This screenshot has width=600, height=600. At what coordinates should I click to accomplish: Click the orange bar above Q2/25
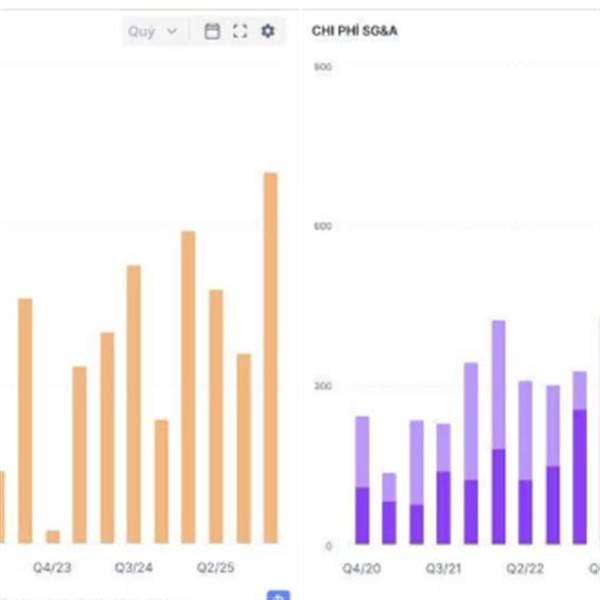(216, 416)
